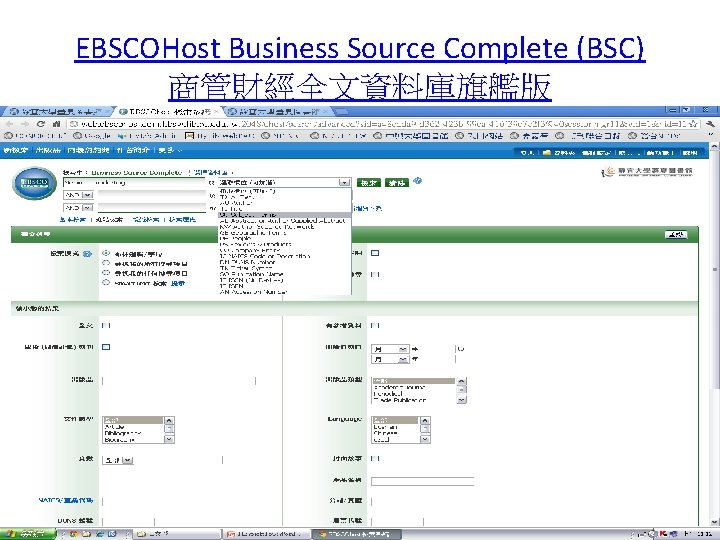Click the help icon beside the green search buttons
The height and width of the screenshot is (540, 720).
417,181
